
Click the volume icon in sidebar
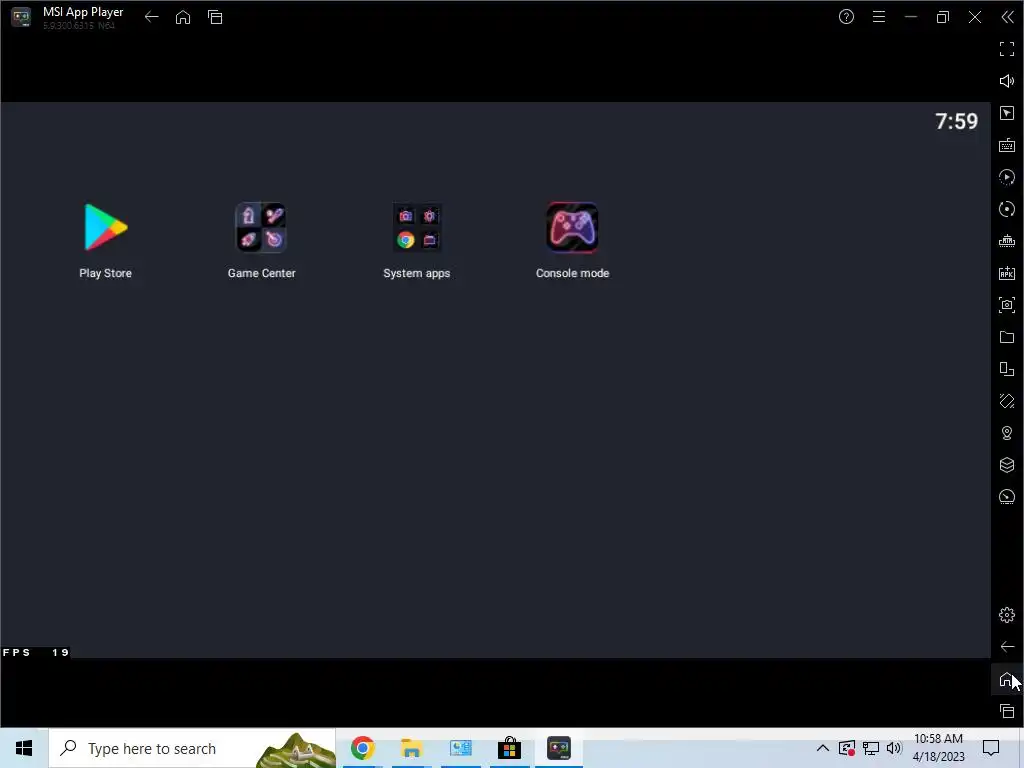tap(1007, 81)
